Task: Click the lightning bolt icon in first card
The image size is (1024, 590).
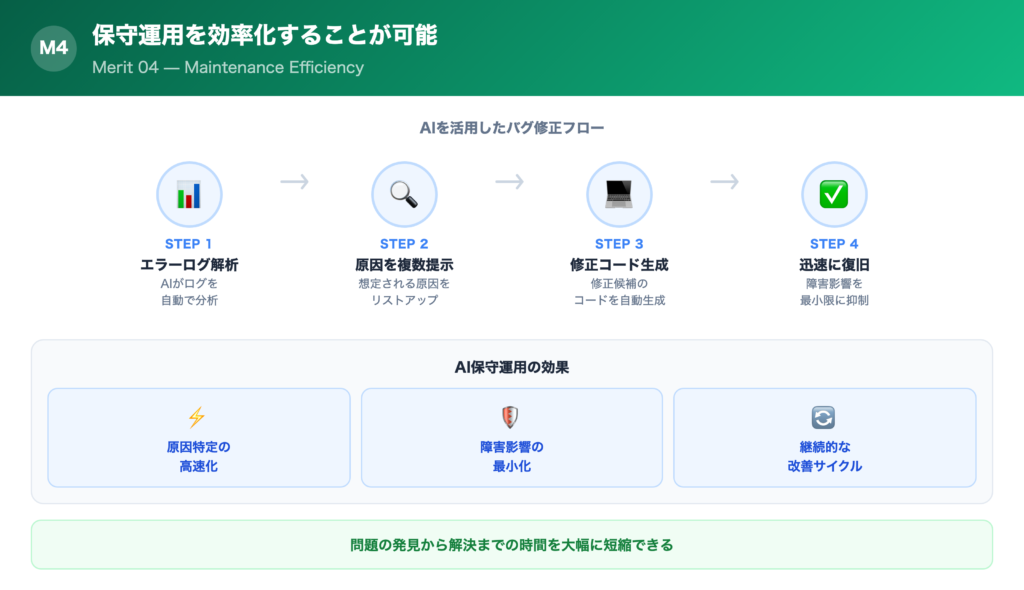Action: pos(197,417)
